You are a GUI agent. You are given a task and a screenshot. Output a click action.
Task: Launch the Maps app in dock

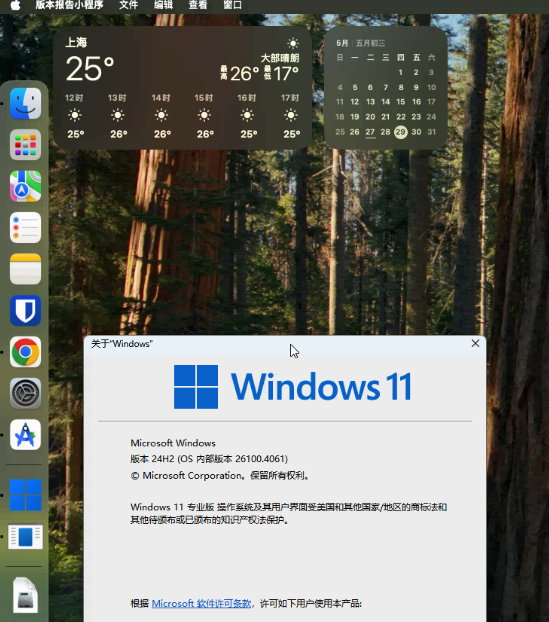click(x=25, y=186)
